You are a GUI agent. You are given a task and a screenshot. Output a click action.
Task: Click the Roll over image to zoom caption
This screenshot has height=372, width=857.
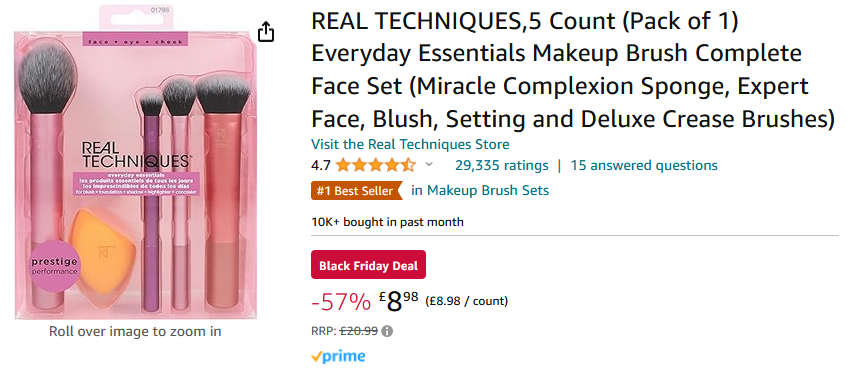pyautogui.click(x=135, y=331)
